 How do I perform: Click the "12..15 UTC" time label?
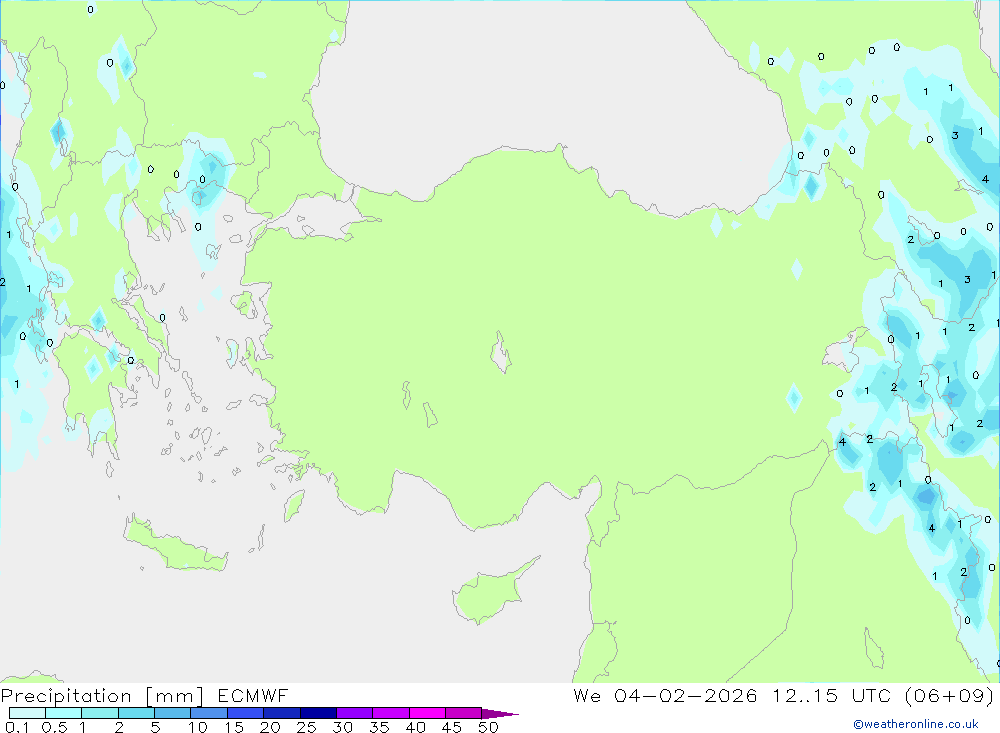(832, 695)
